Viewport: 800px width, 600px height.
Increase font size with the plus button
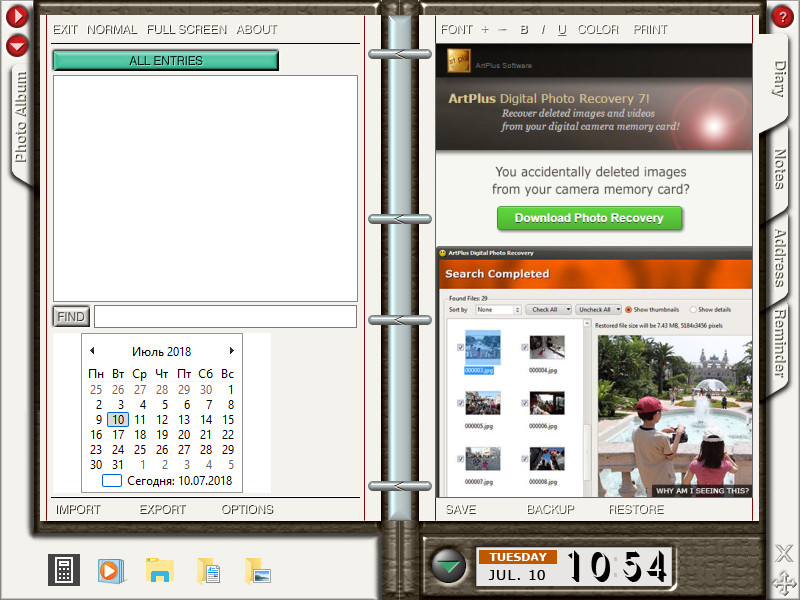click(x=485, y=30)
